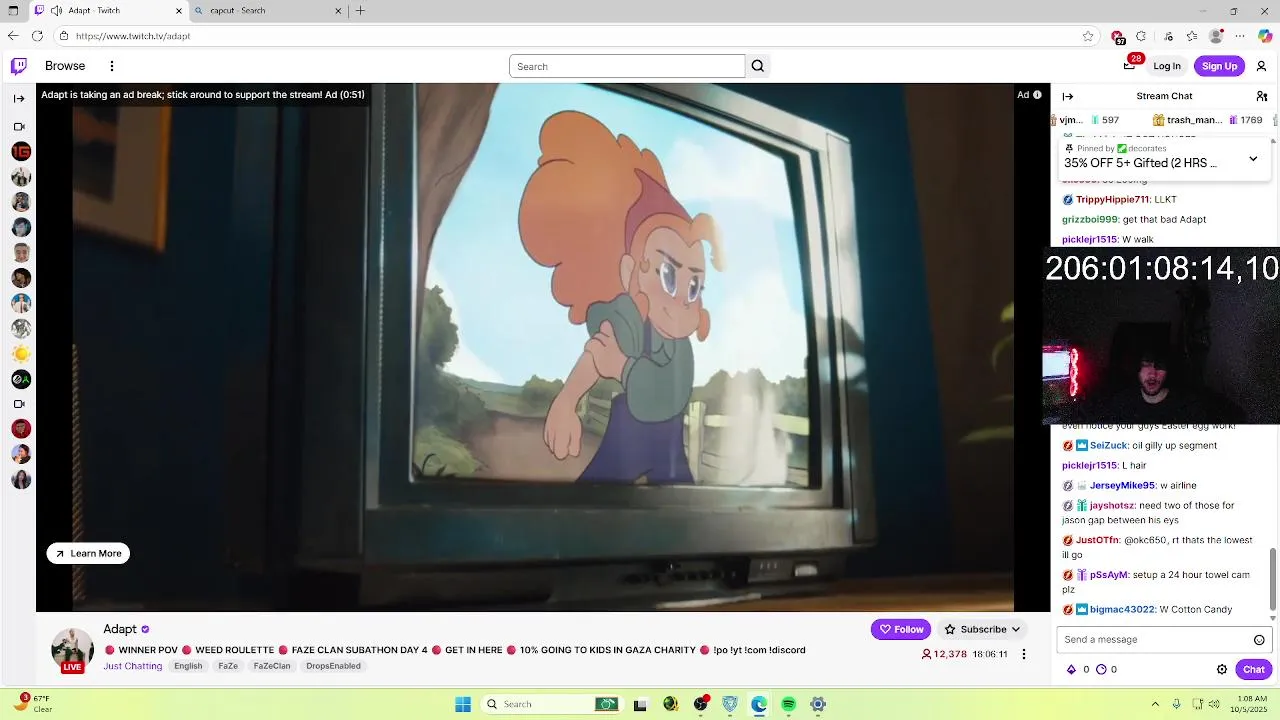Screen dimensions: 1280x720
Task: Click the ad info icon next to Ad label
Action: (1037, 95)
